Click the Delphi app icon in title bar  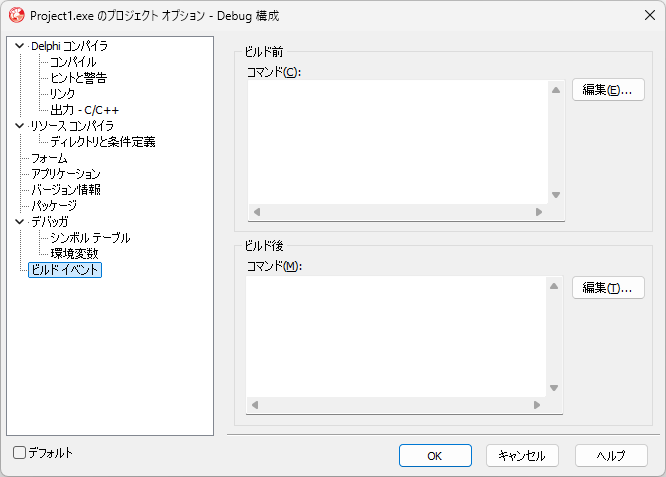[x=17, y=15]
